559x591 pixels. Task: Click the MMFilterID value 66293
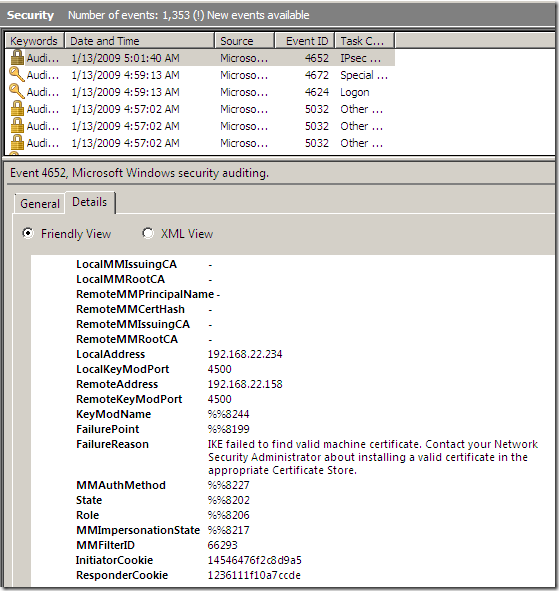pos(222,545)
